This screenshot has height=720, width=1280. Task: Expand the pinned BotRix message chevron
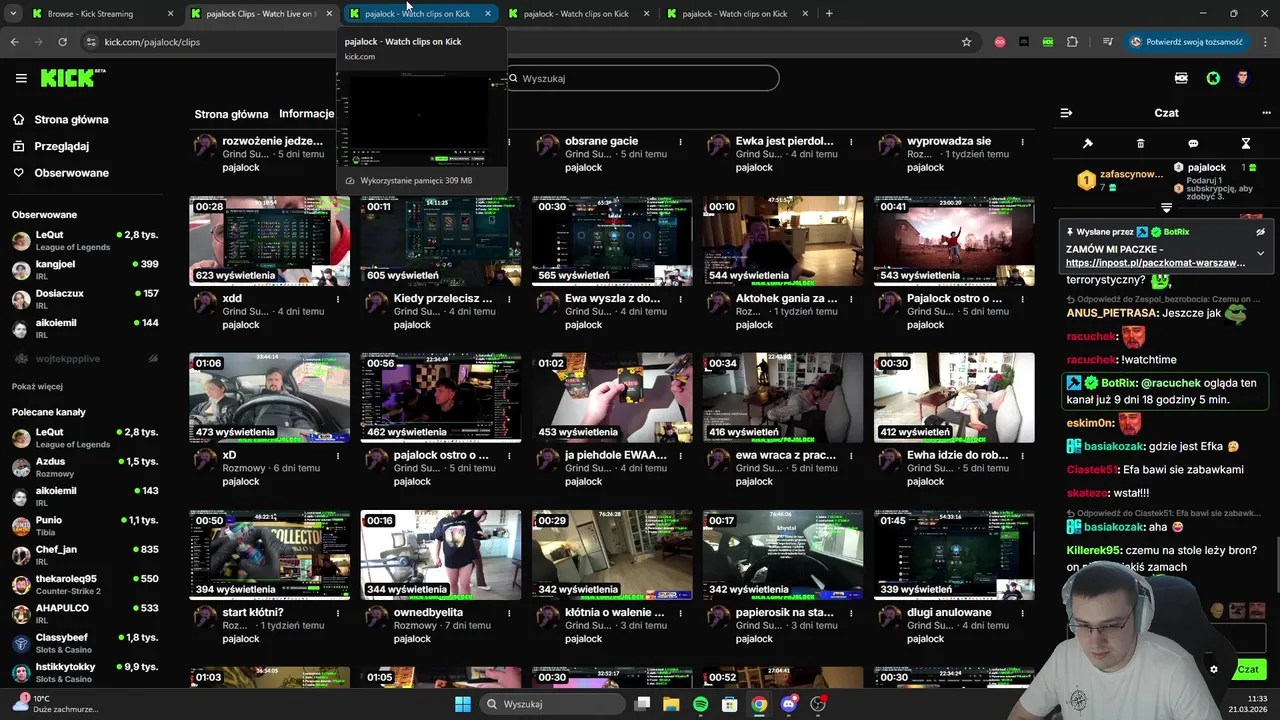[x=1260, y=254]
